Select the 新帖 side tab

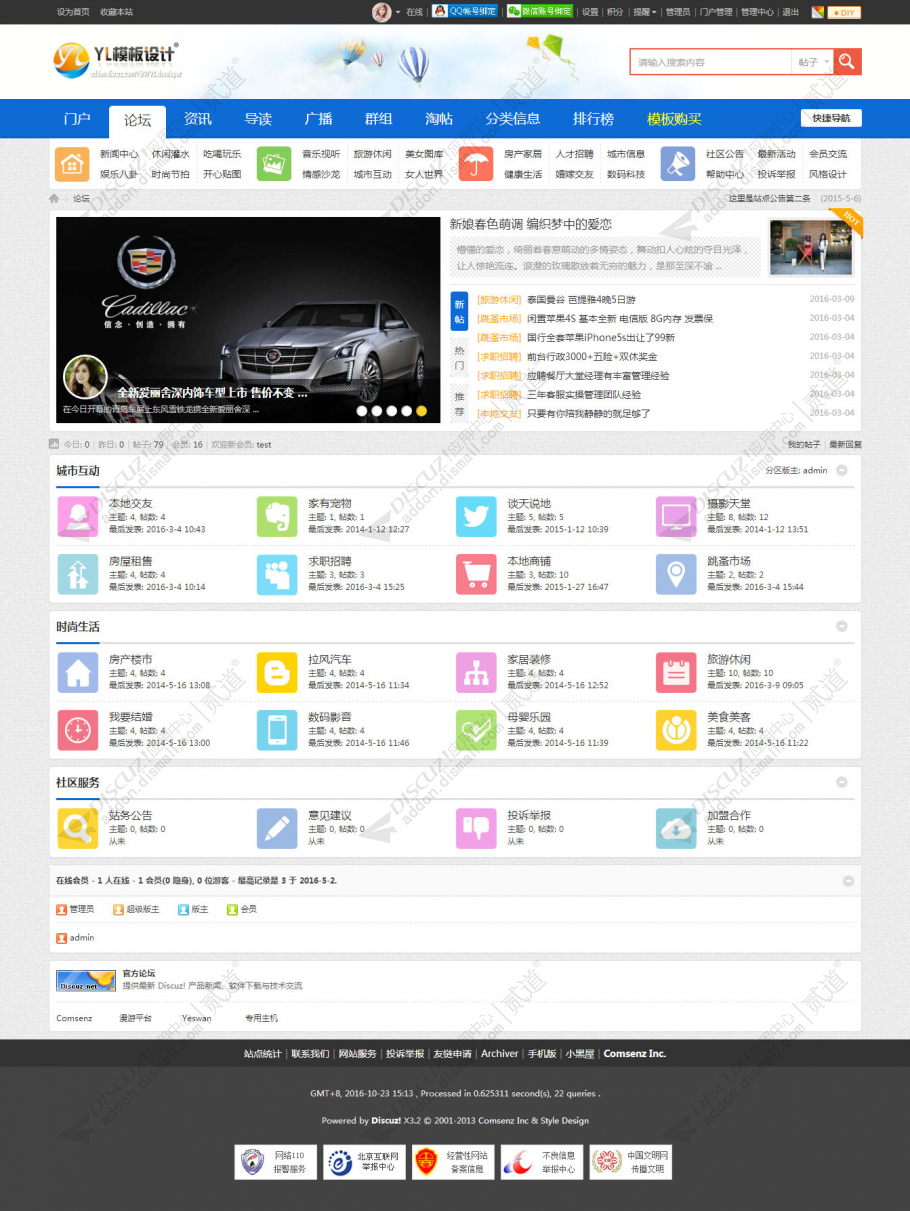coord(459,311)
